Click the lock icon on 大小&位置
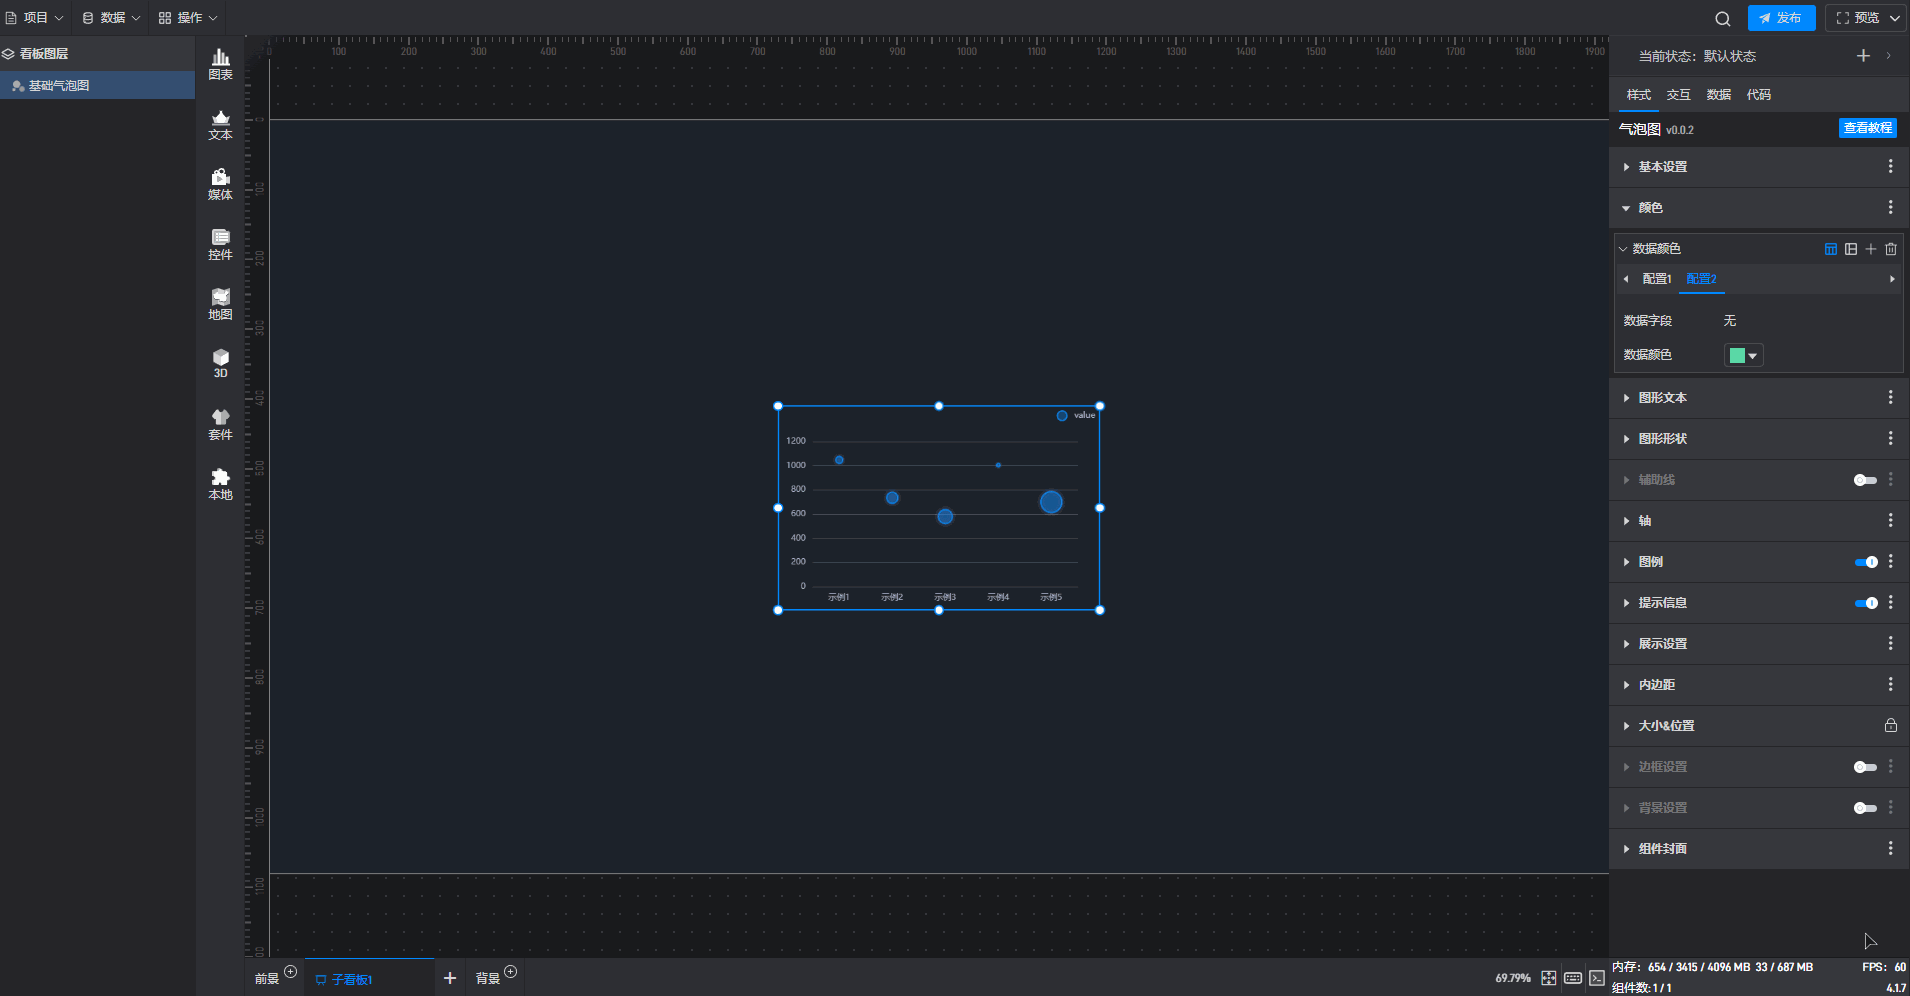Viewport: 1910px width, 996px height. (x=1890, y=726)
